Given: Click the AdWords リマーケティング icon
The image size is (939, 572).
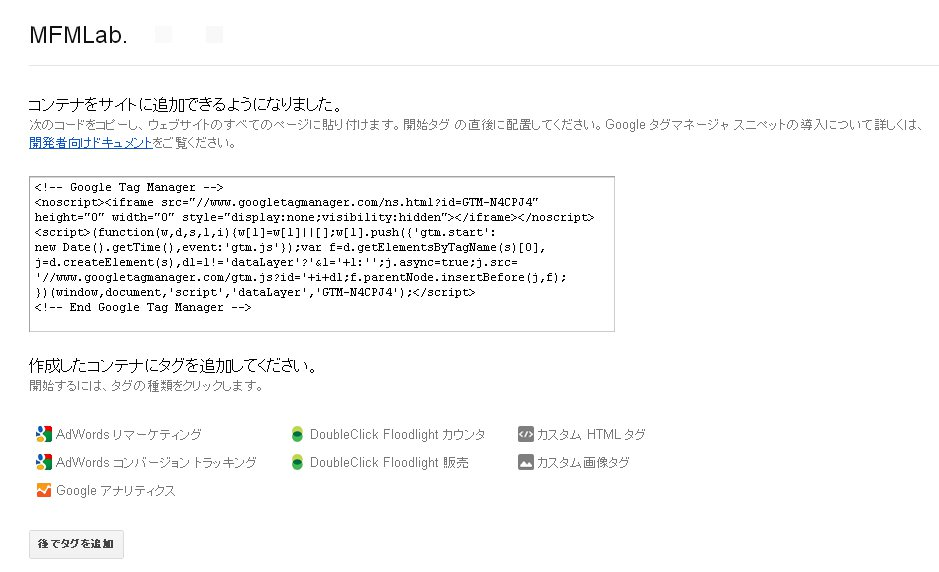Looking at the screenshot, I should (x=44, y=434).
